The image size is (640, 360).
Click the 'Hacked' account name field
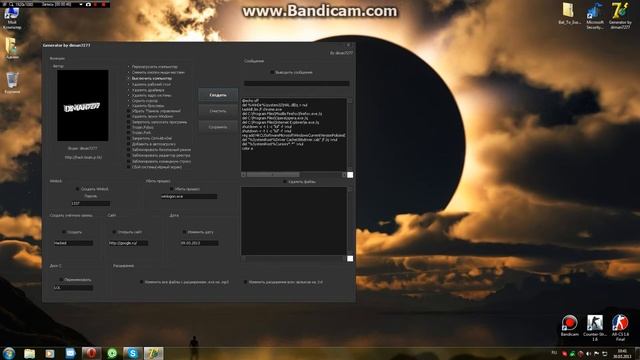(x=73, y=243)
